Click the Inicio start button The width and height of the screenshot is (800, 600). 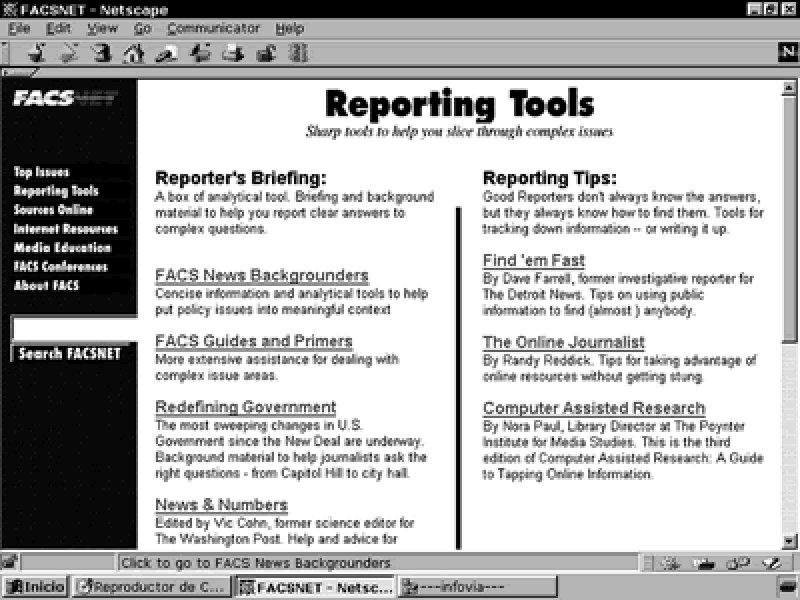tap(35, 587)
